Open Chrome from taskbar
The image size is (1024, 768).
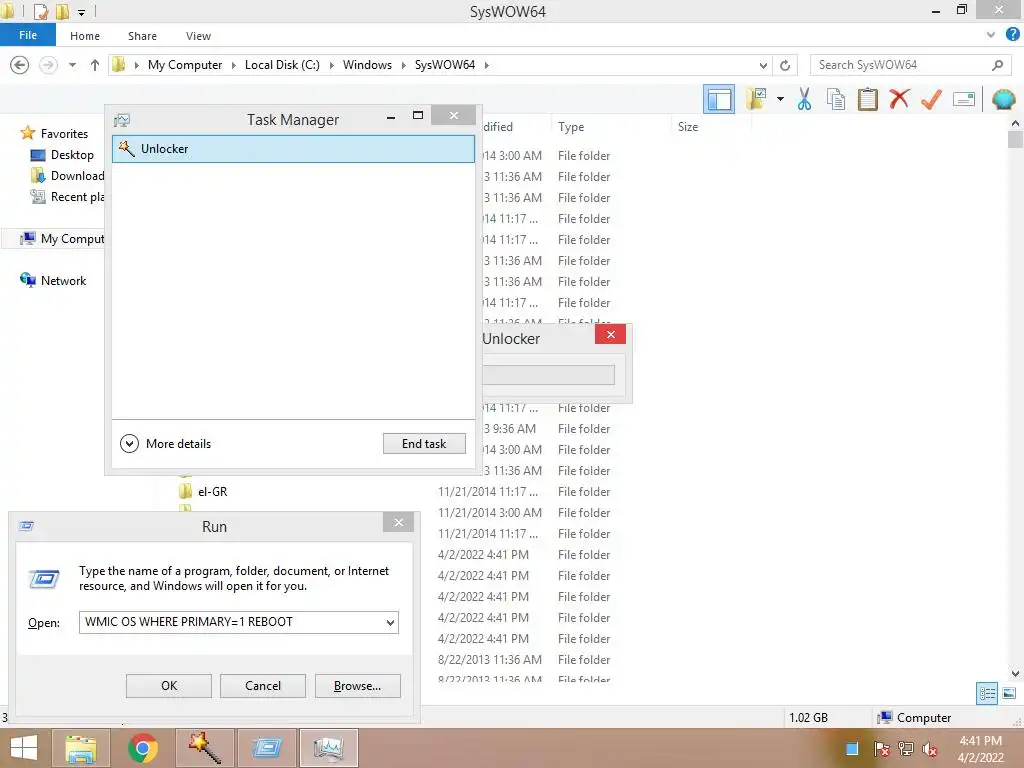click(142, 748)
